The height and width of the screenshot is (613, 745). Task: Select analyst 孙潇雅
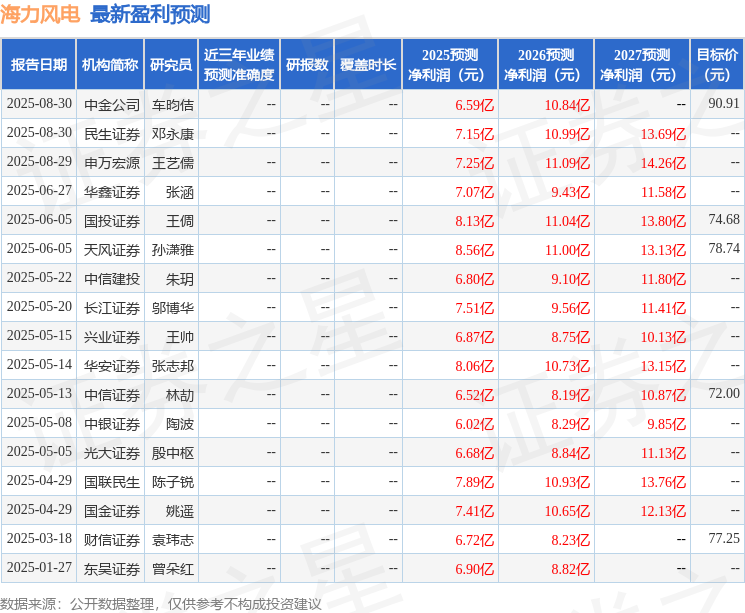click(x=173, y=250)
